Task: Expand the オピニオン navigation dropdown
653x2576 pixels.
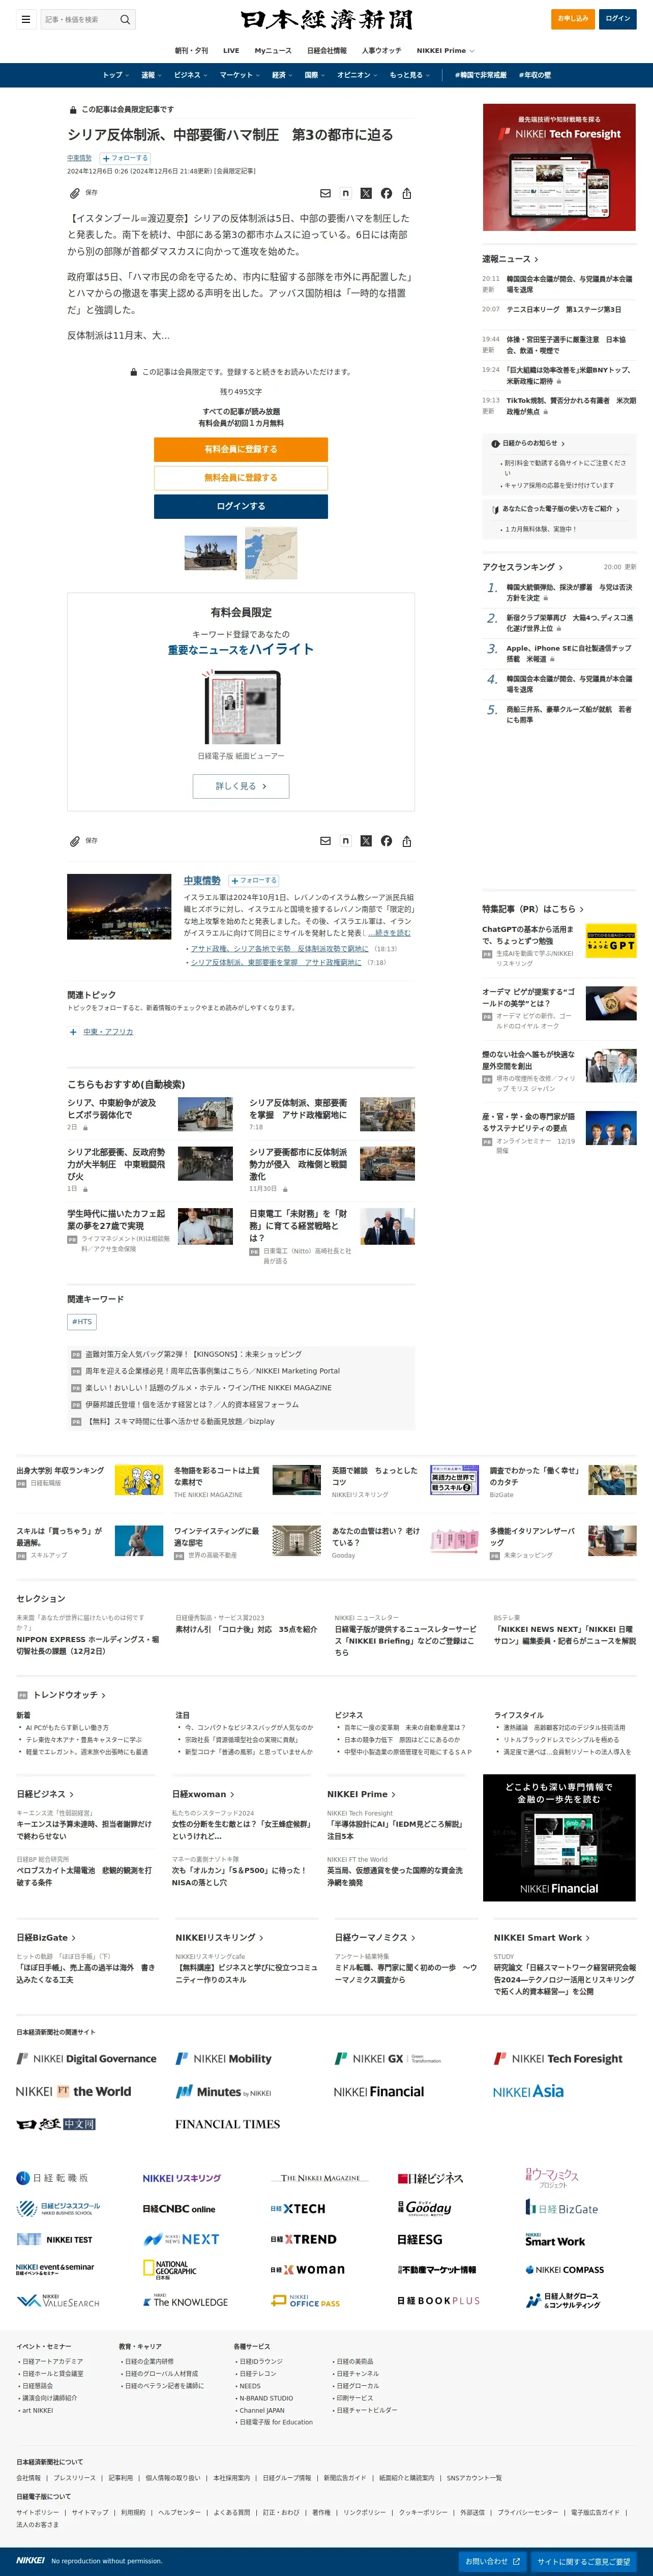Action: point(357,75)
